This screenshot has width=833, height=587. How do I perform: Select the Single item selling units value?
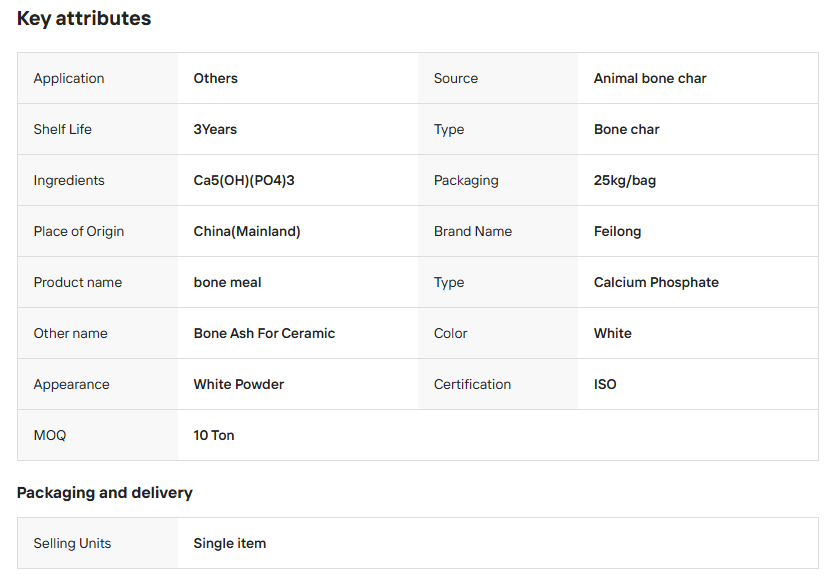[230, 543]
